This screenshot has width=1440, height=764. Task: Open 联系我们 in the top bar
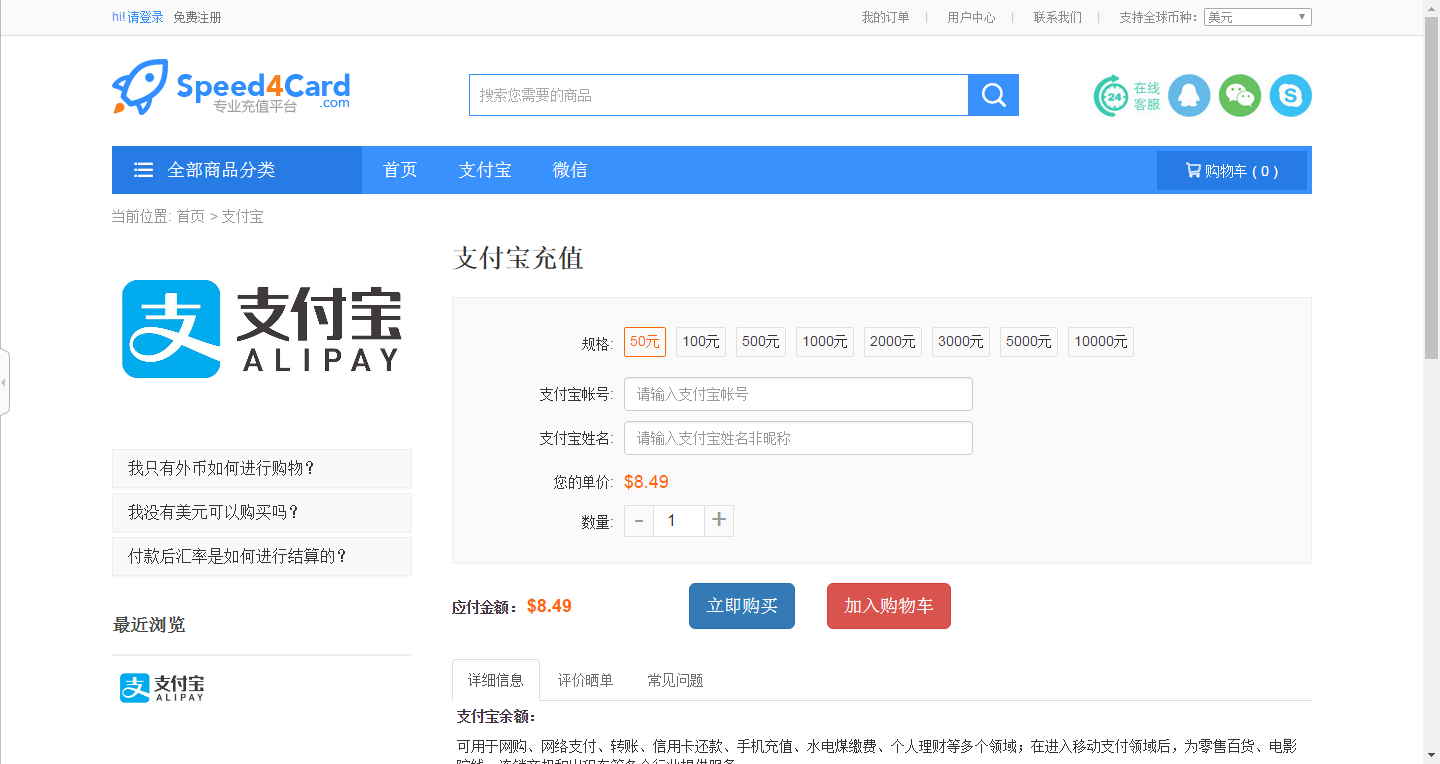pyautogui.click(x=1057, y=17)
